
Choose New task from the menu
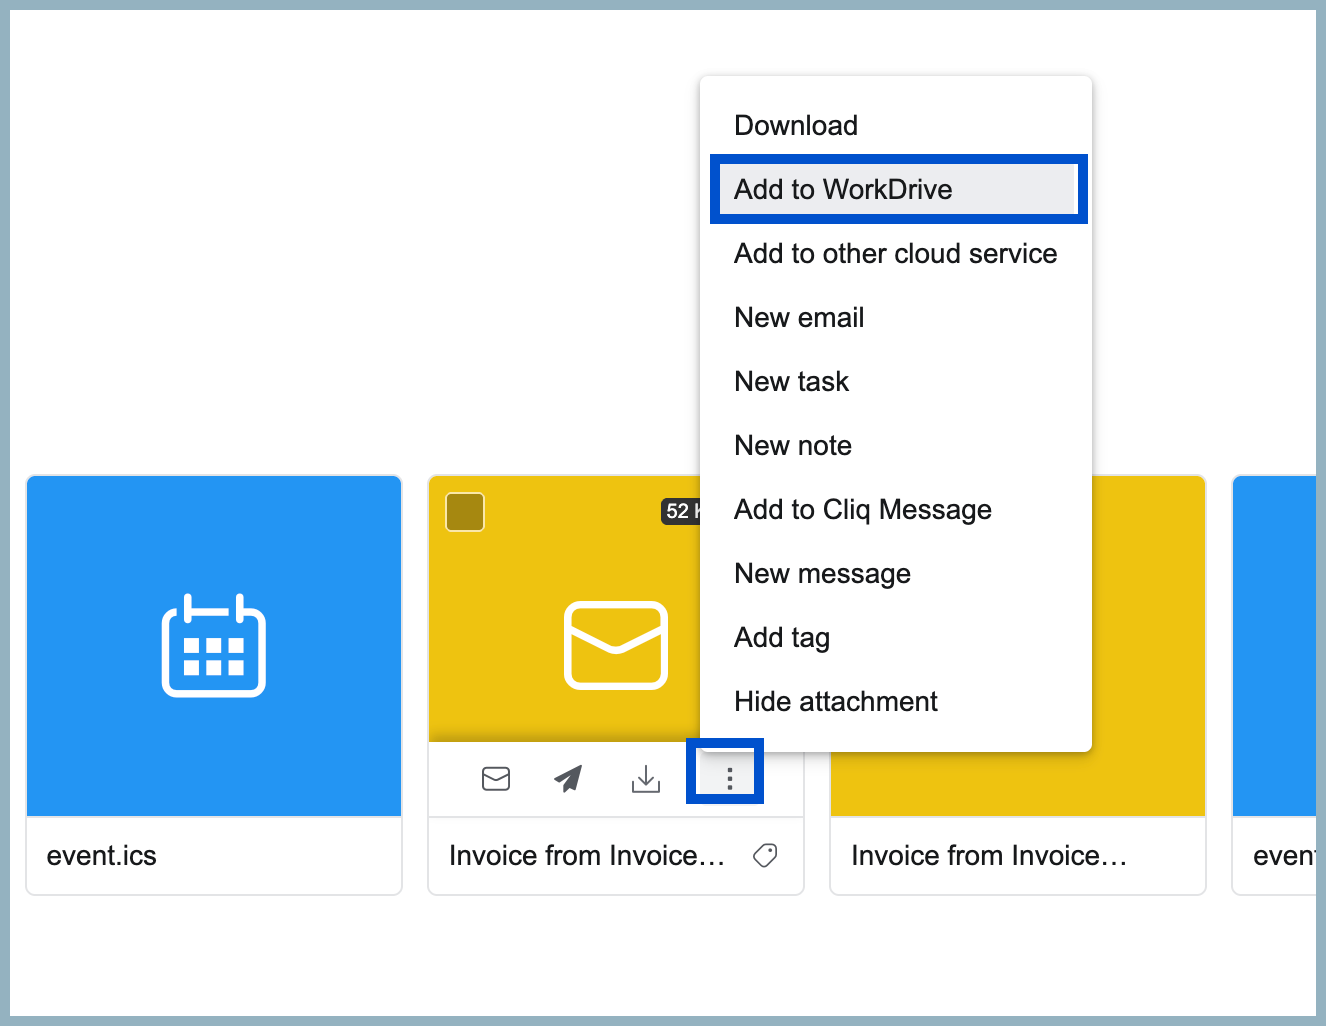(x=895, y=381)
